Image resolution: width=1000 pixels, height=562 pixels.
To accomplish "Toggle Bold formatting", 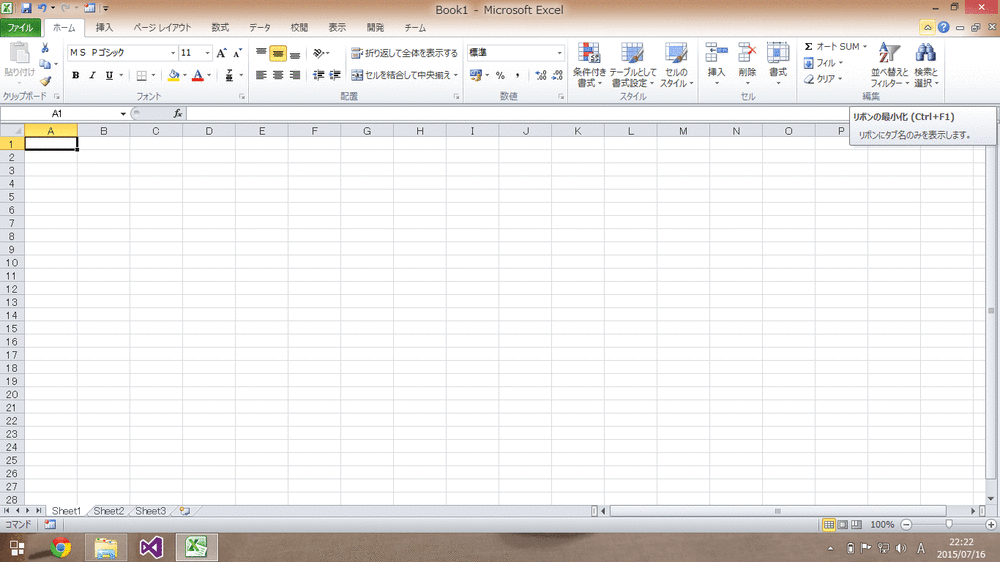I will (x=75, y=75).
